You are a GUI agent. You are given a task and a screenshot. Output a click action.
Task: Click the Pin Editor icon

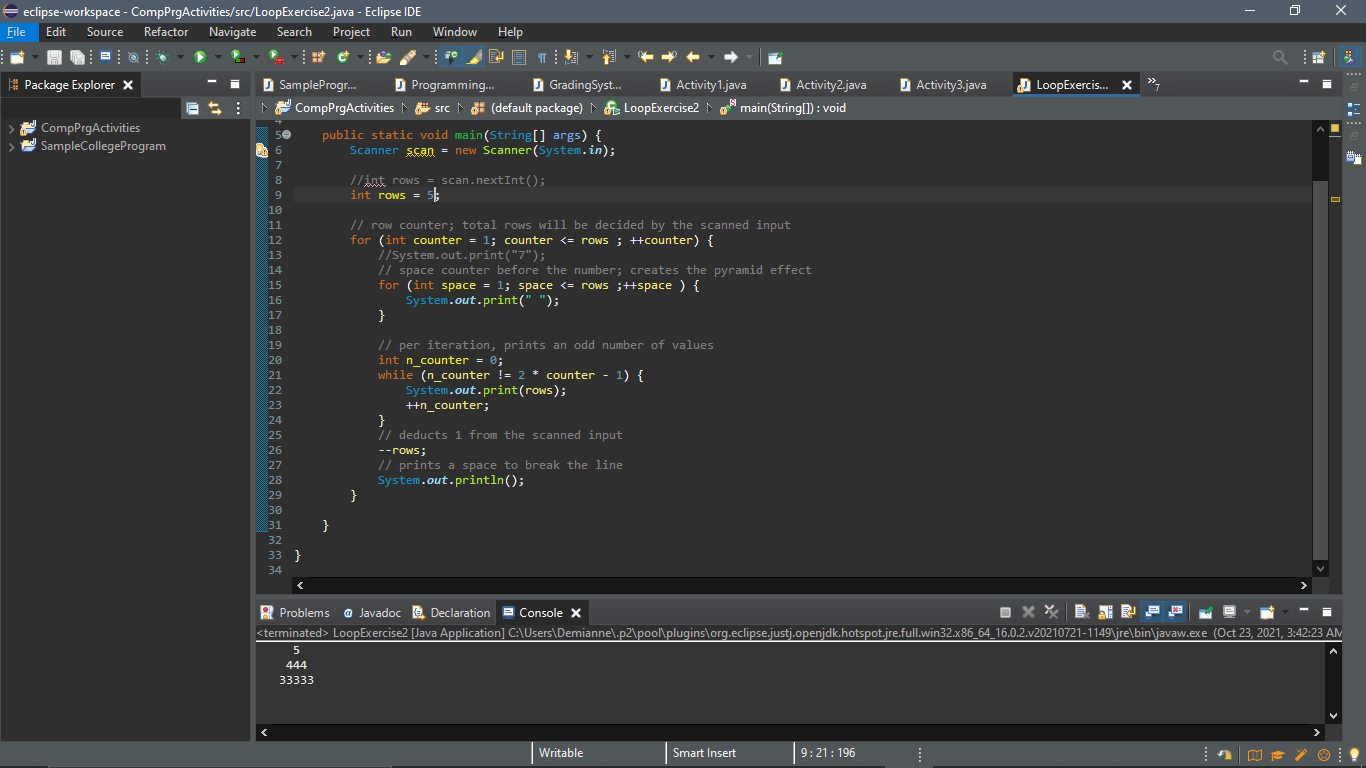click(x=774, y=58)
